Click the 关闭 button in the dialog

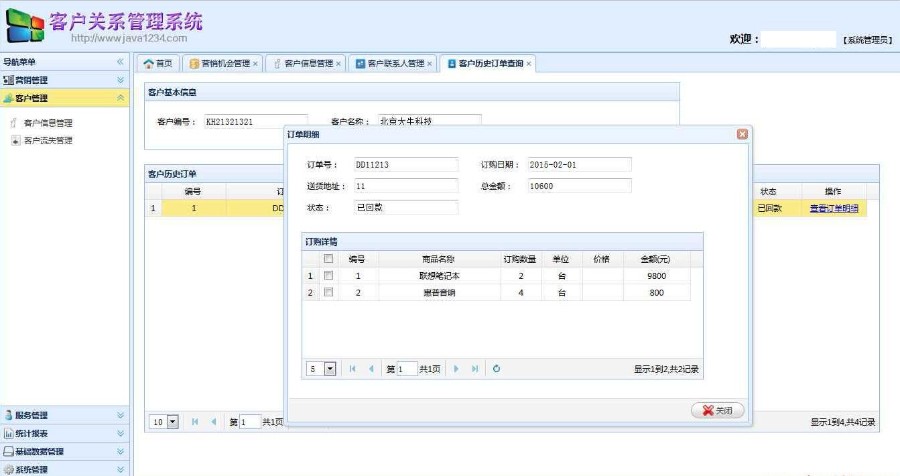click(717, 410)
